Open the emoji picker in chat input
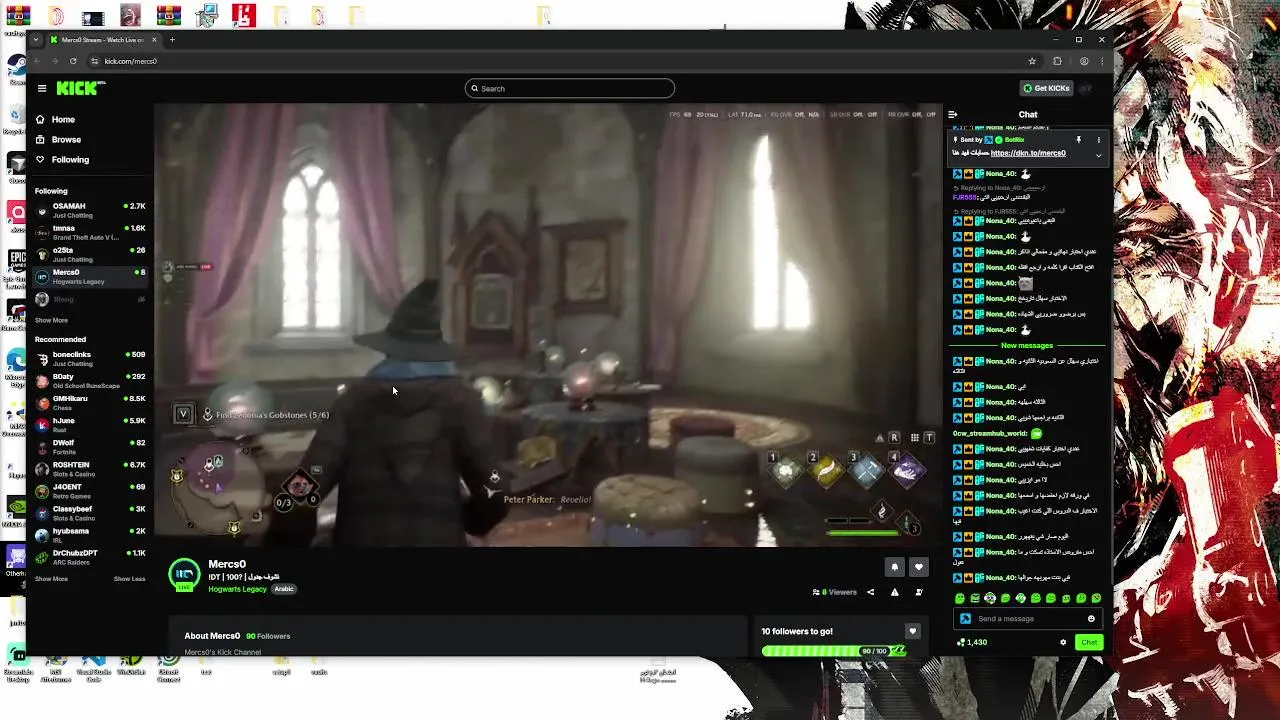The width and height of the screenshot is (1280, 720). tap(1091, 618)
